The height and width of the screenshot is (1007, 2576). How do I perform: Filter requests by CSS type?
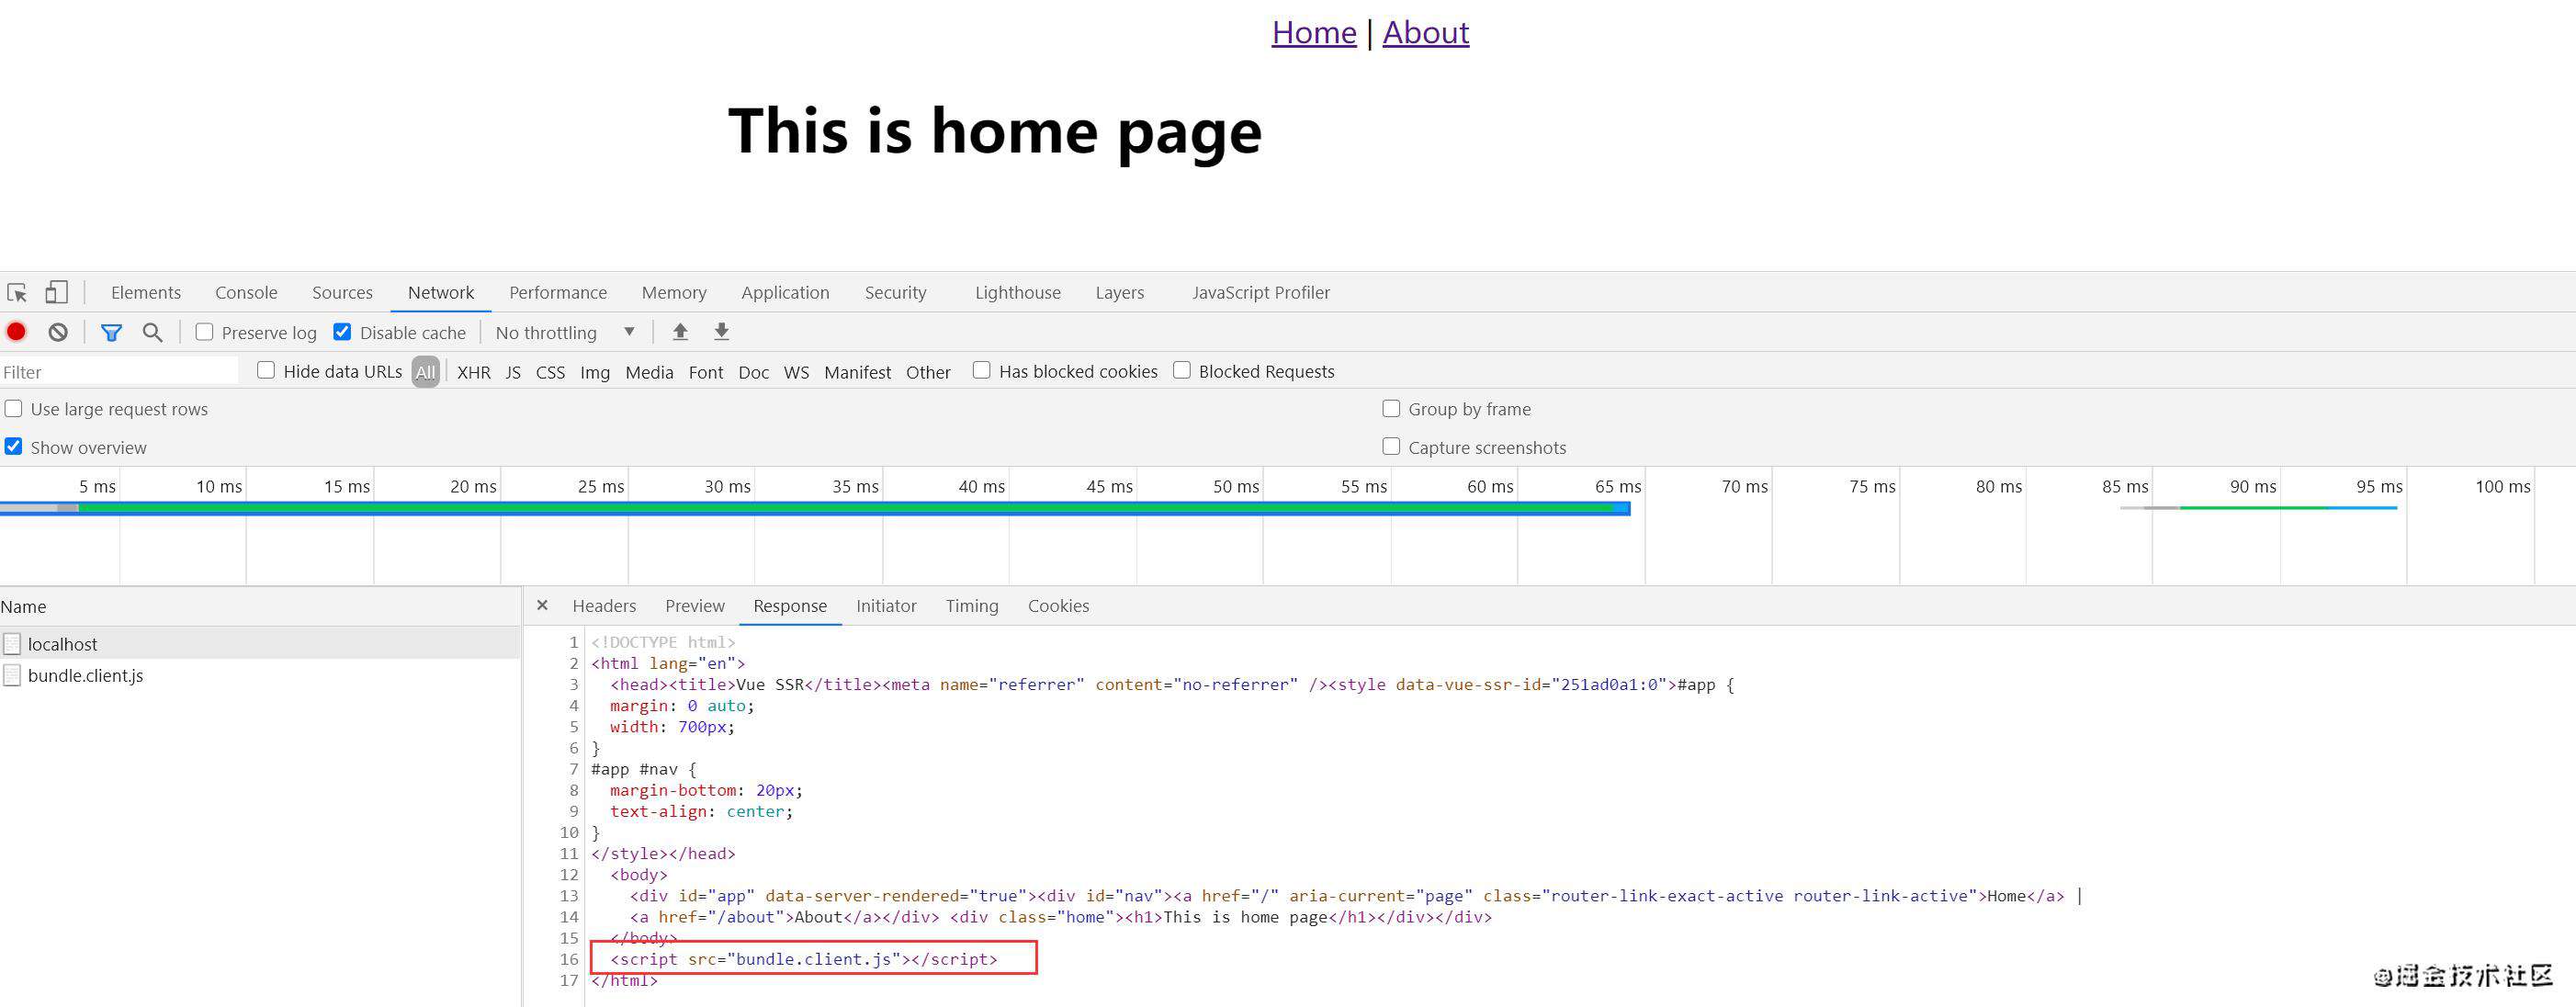click(550, 372)
